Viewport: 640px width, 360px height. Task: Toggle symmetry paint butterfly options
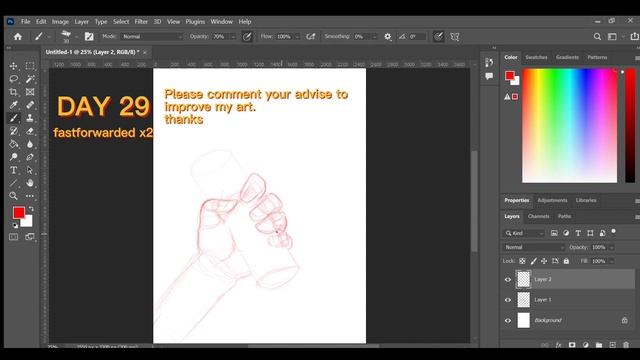coord(455,37)
